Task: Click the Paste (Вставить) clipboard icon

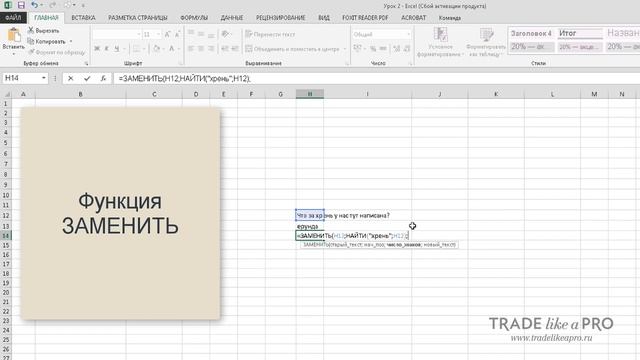Action: [x=13, y=35]
